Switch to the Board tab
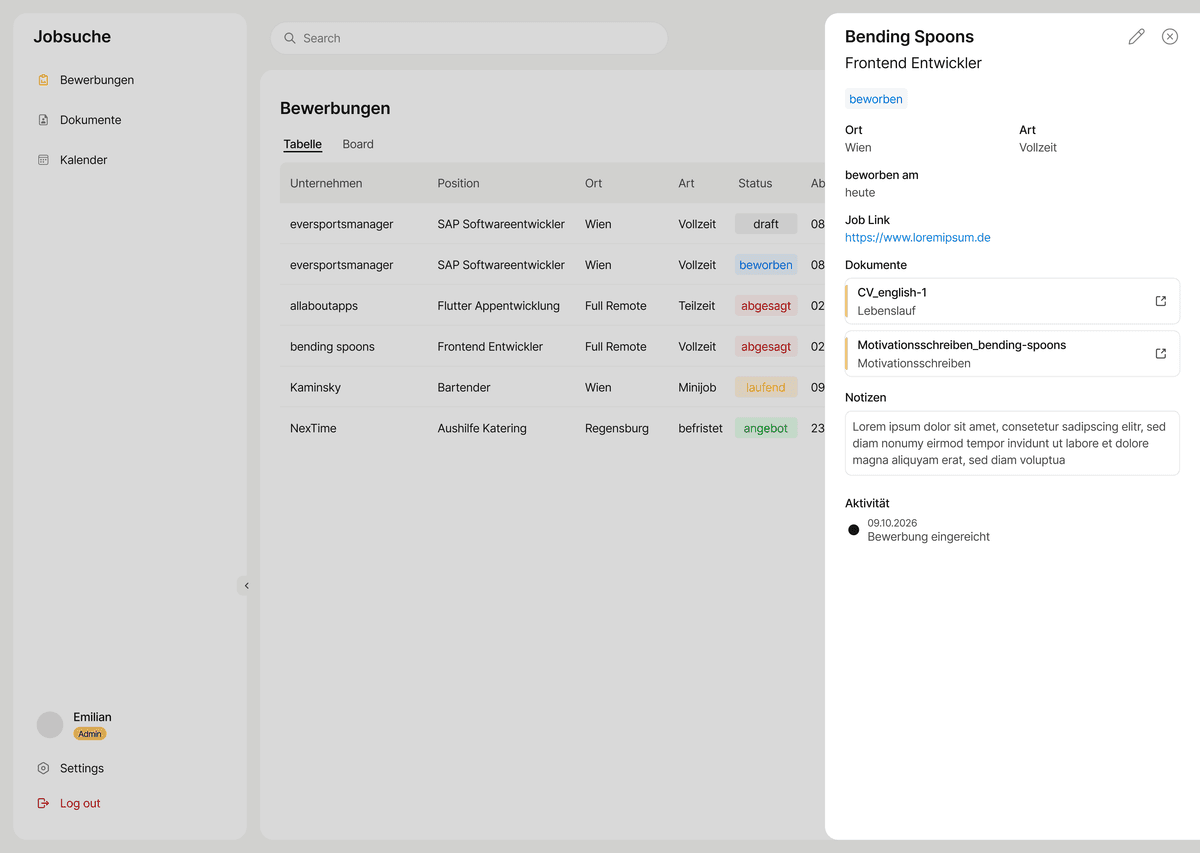Viewport: 1200px width, 853px height. click(x=358, y=144)
